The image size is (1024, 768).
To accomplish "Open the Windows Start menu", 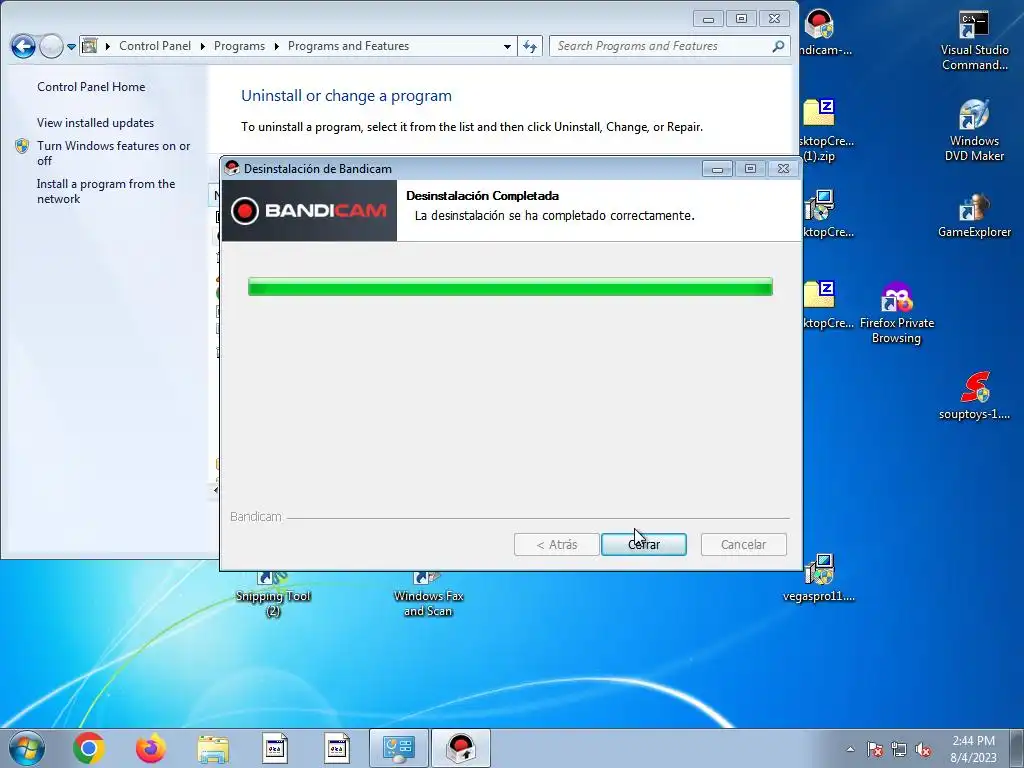I will 26,748.
